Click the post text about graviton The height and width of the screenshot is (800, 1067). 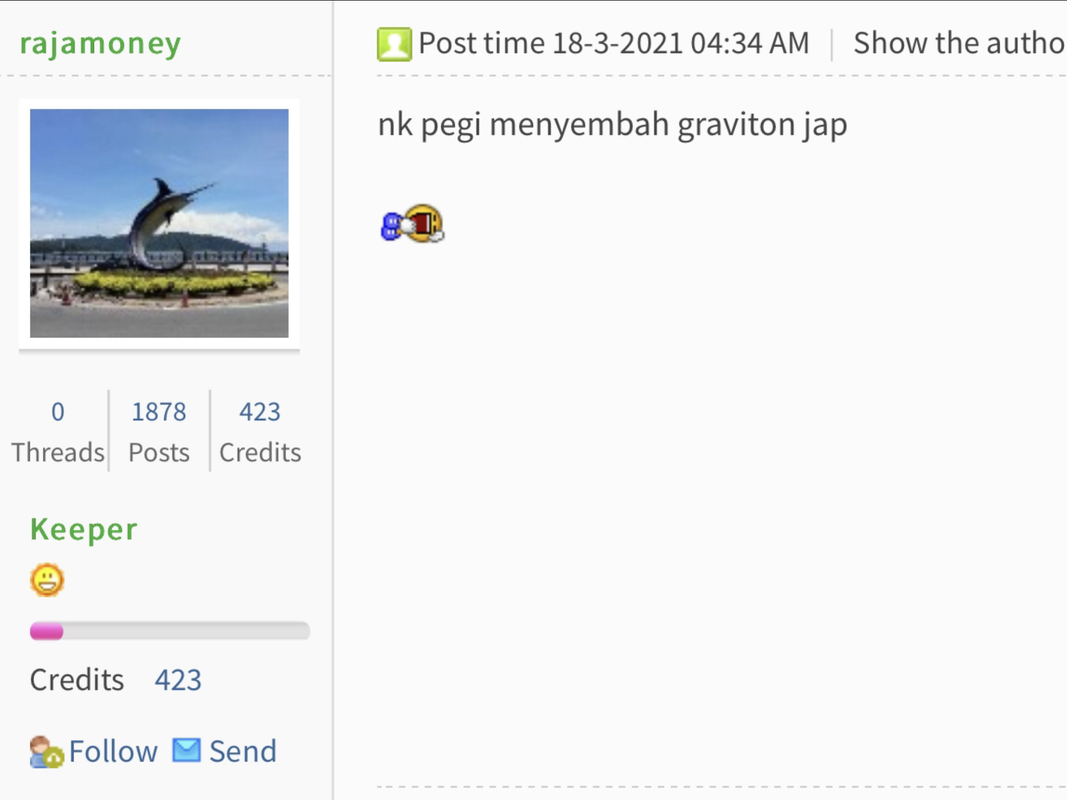[612, 125]
